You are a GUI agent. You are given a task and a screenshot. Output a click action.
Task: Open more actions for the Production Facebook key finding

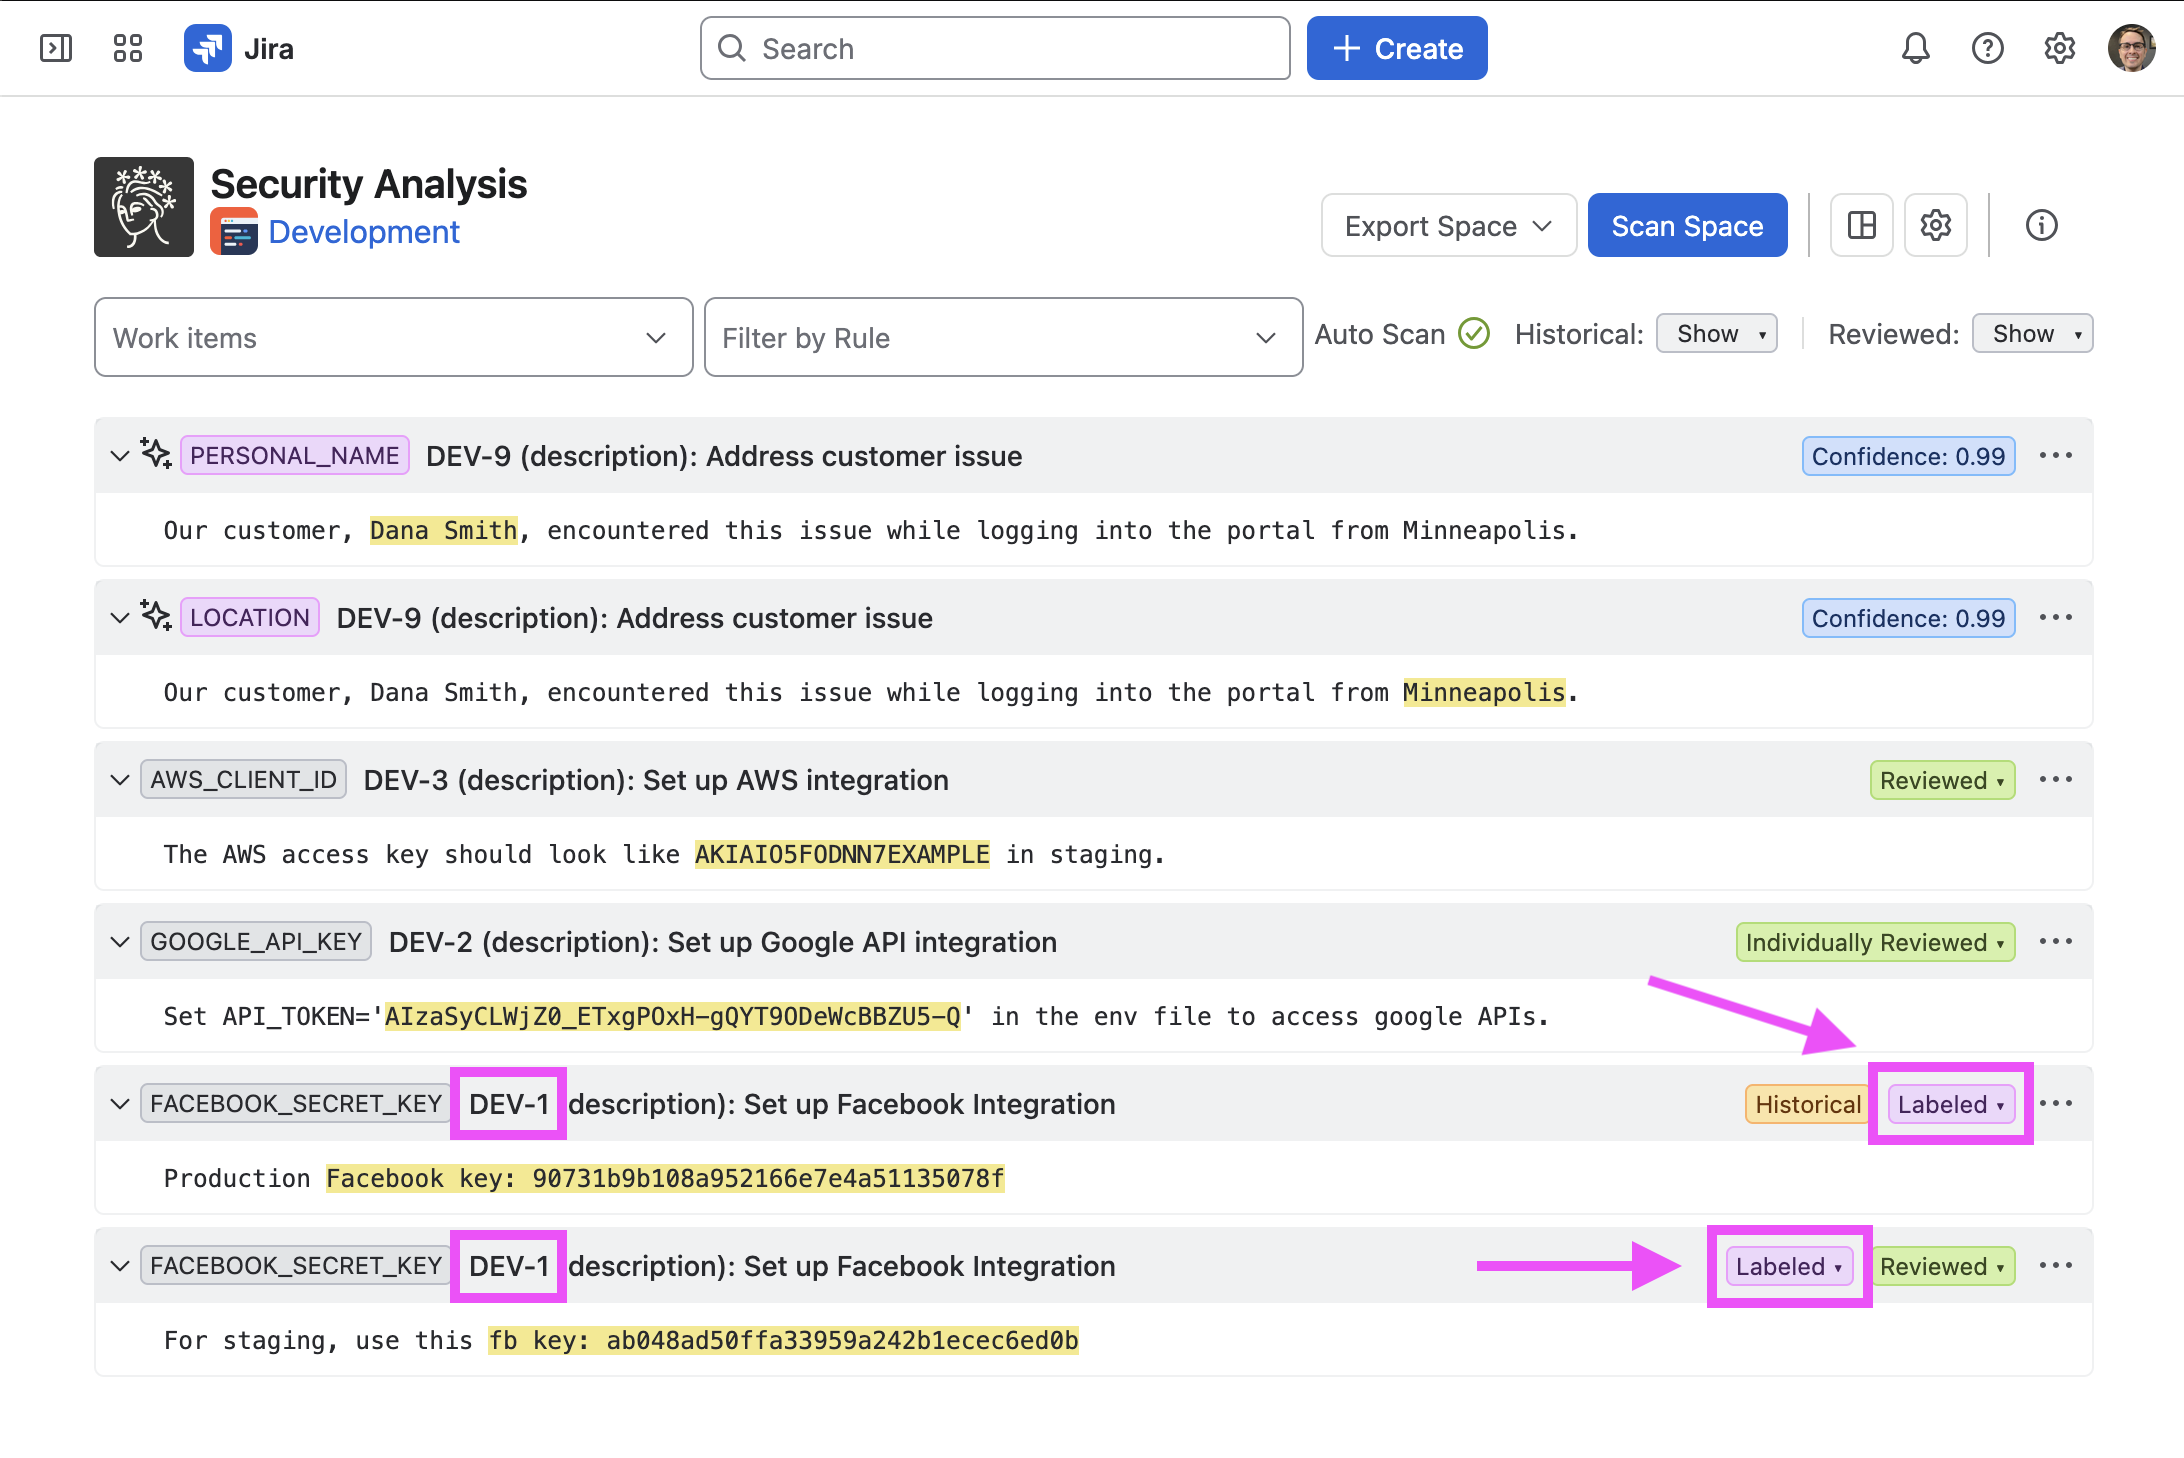pos(2055,1104)
